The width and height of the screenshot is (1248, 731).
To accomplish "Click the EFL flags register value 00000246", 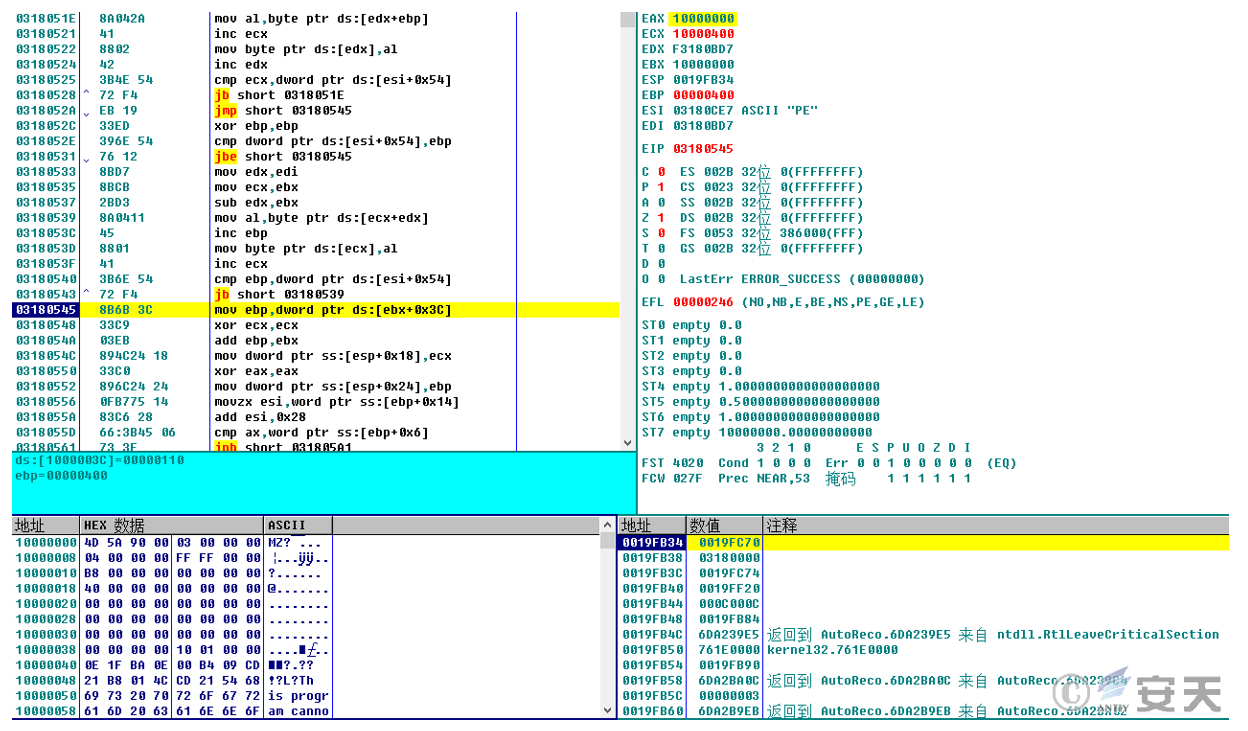I will coord(703,302).
